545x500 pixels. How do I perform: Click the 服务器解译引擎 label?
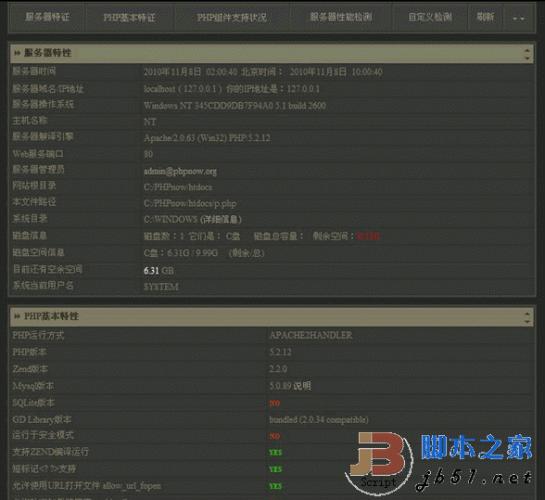43,137
